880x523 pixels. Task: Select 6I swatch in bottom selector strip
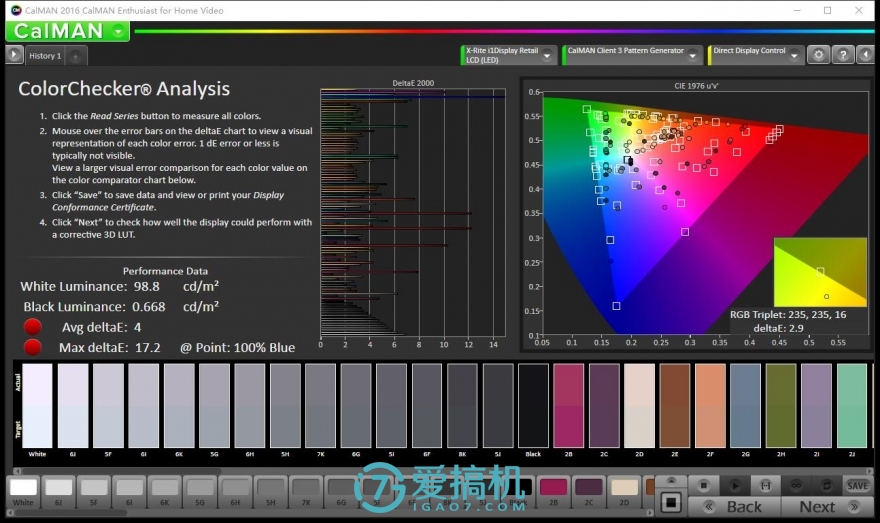129,492
